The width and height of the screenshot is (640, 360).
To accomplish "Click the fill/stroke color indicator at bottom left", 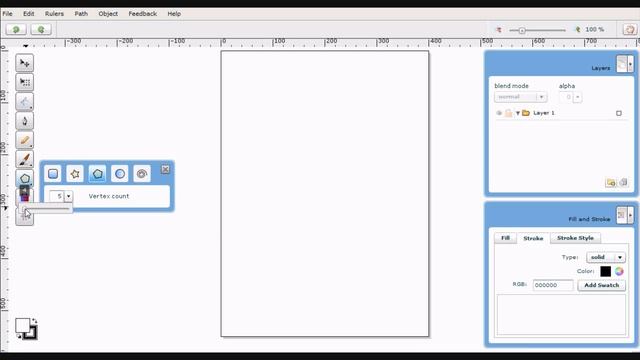I will [26, 329].
